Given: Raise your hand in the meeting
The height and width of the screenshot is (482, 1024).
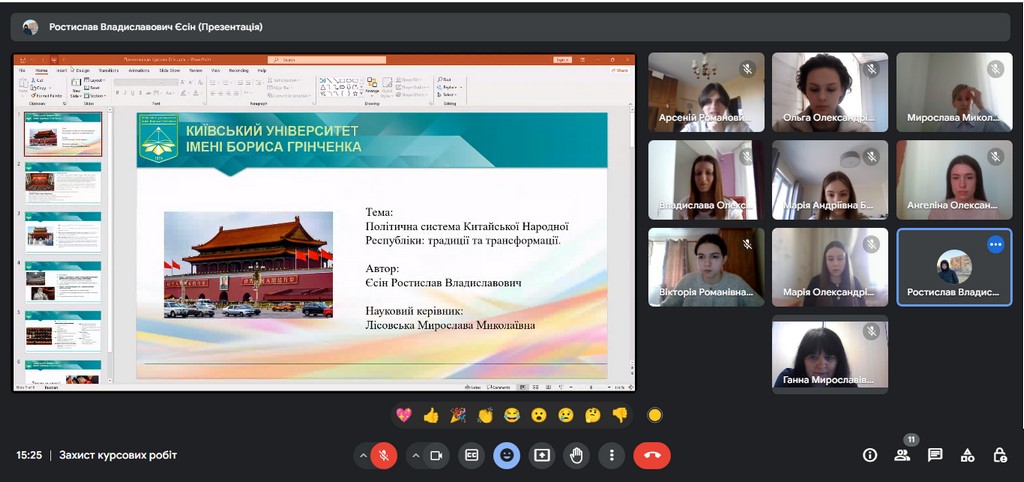Looking at the screenshot, I should click(577, 455).
